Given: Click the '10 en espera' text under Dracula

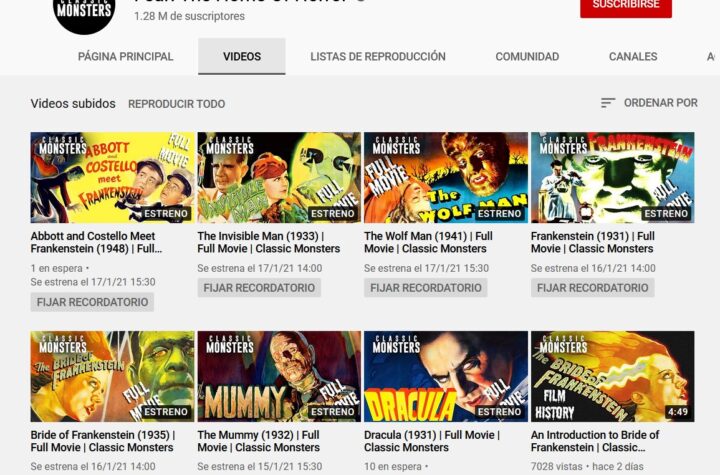Looking at the screenshot, I should pos(393,467).
